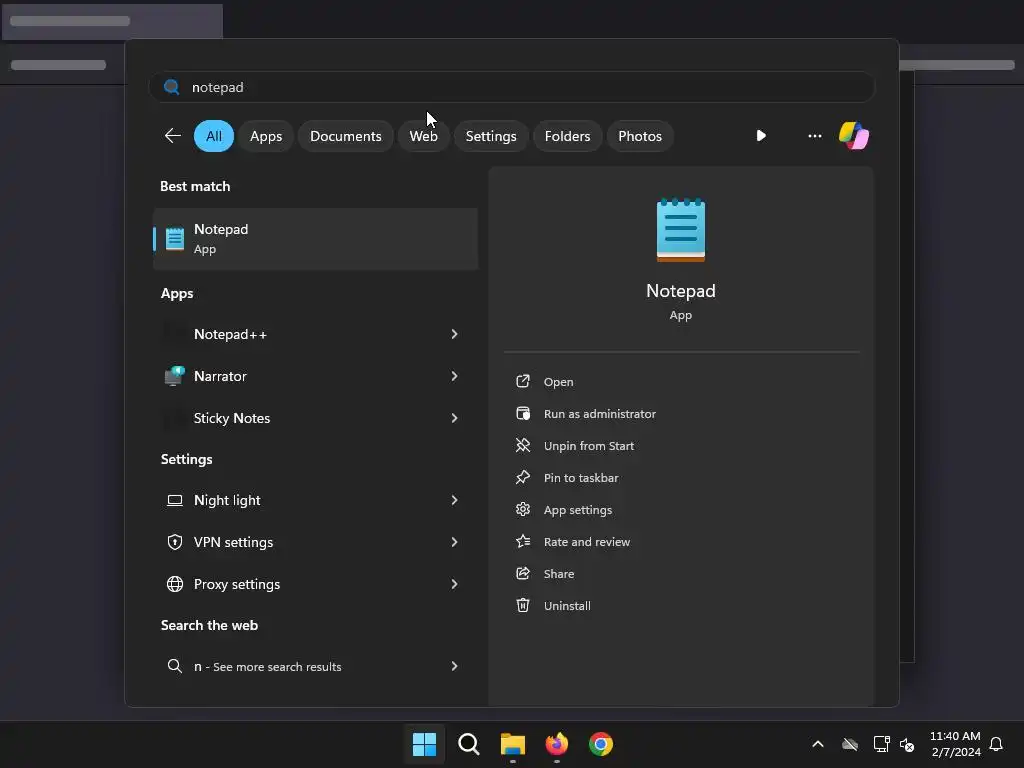Image resolution: width=1024 pixels, height=768 pixels.
Task: Expand Notepad++ result chevron
Action: [455, 334]
